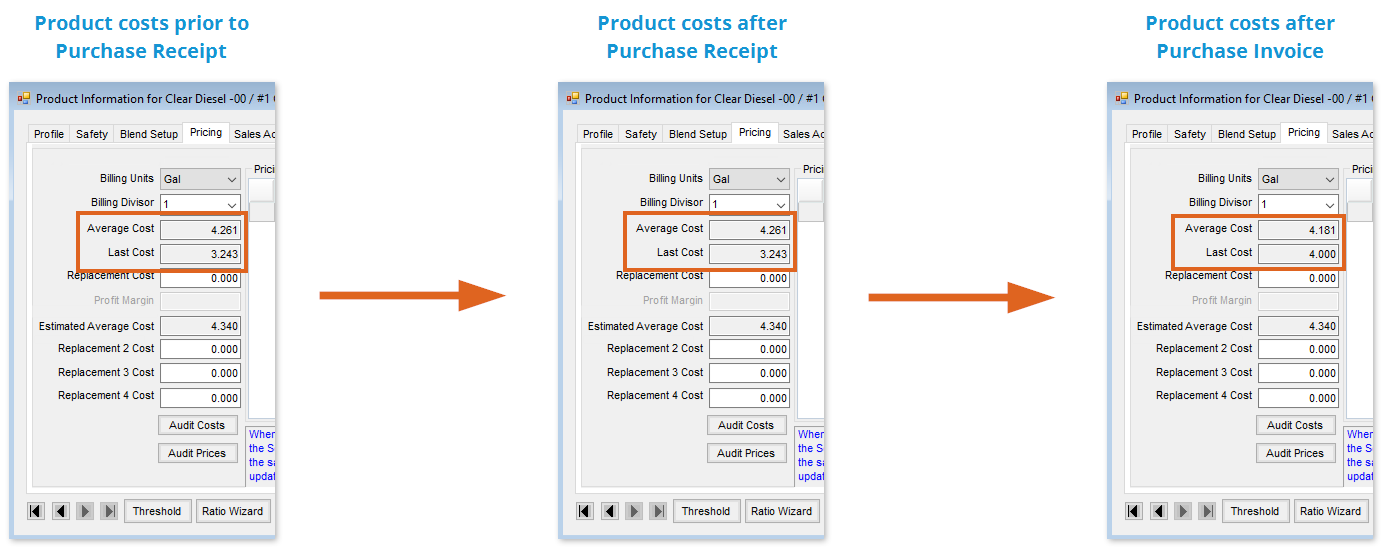This screenshot has width=1388, height=558.
Task: Focus Replacement 3 Cost field in after-Purchase-Receipt window
Action: (749, 373)
